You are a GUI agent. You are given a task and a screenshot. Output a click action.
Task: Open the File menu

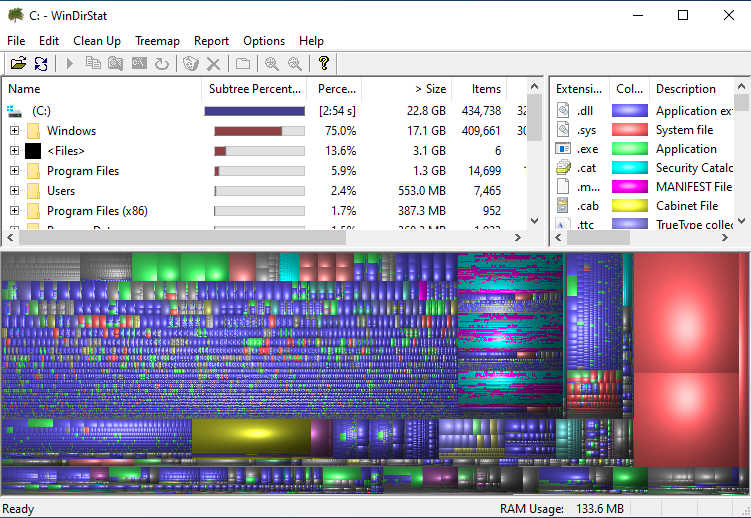[x=16, y=41]
